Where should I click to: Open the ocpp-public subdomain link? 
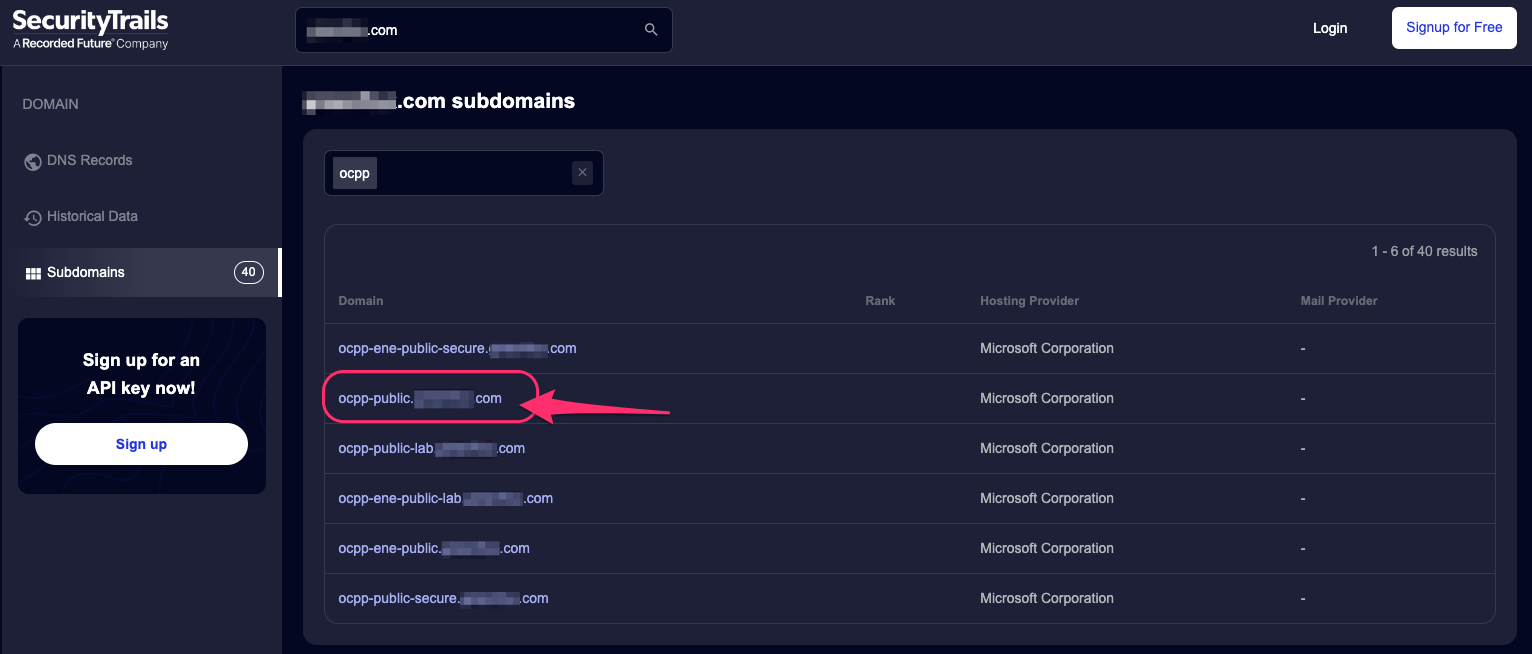click(x=420, y=398)
